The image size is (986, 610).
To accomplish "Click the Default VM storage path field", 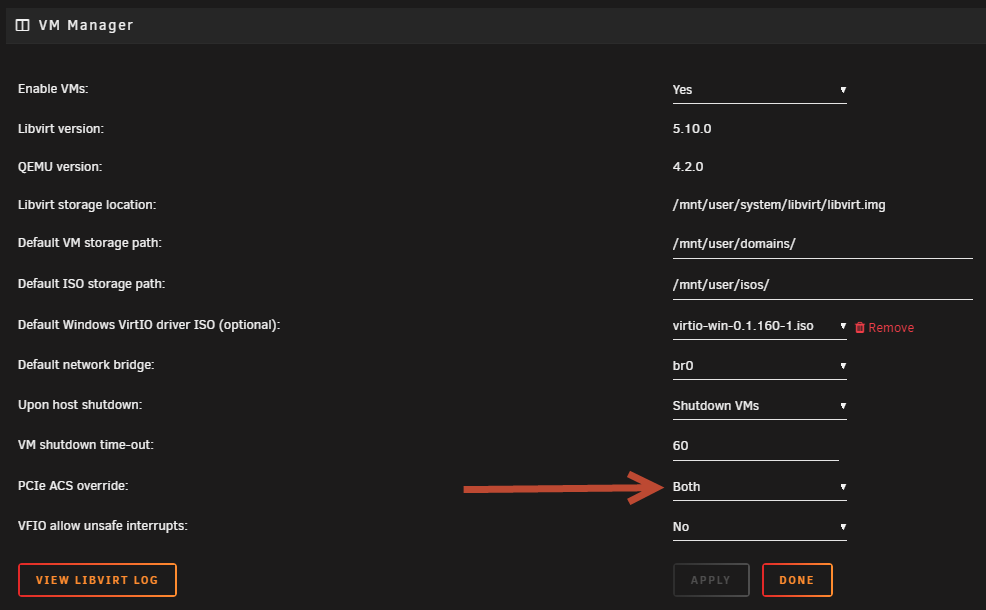I will pos(822,244).
